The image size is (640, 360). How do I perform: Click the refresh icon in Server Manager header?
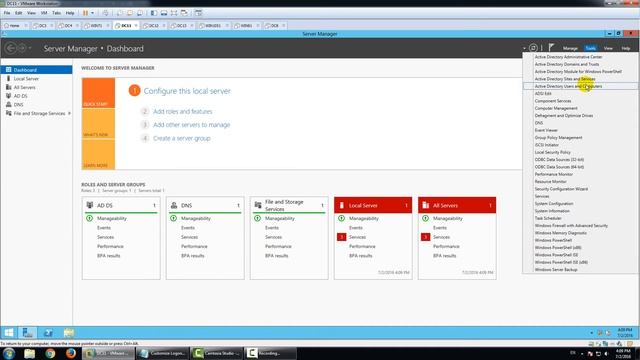(x=533, y=48)
